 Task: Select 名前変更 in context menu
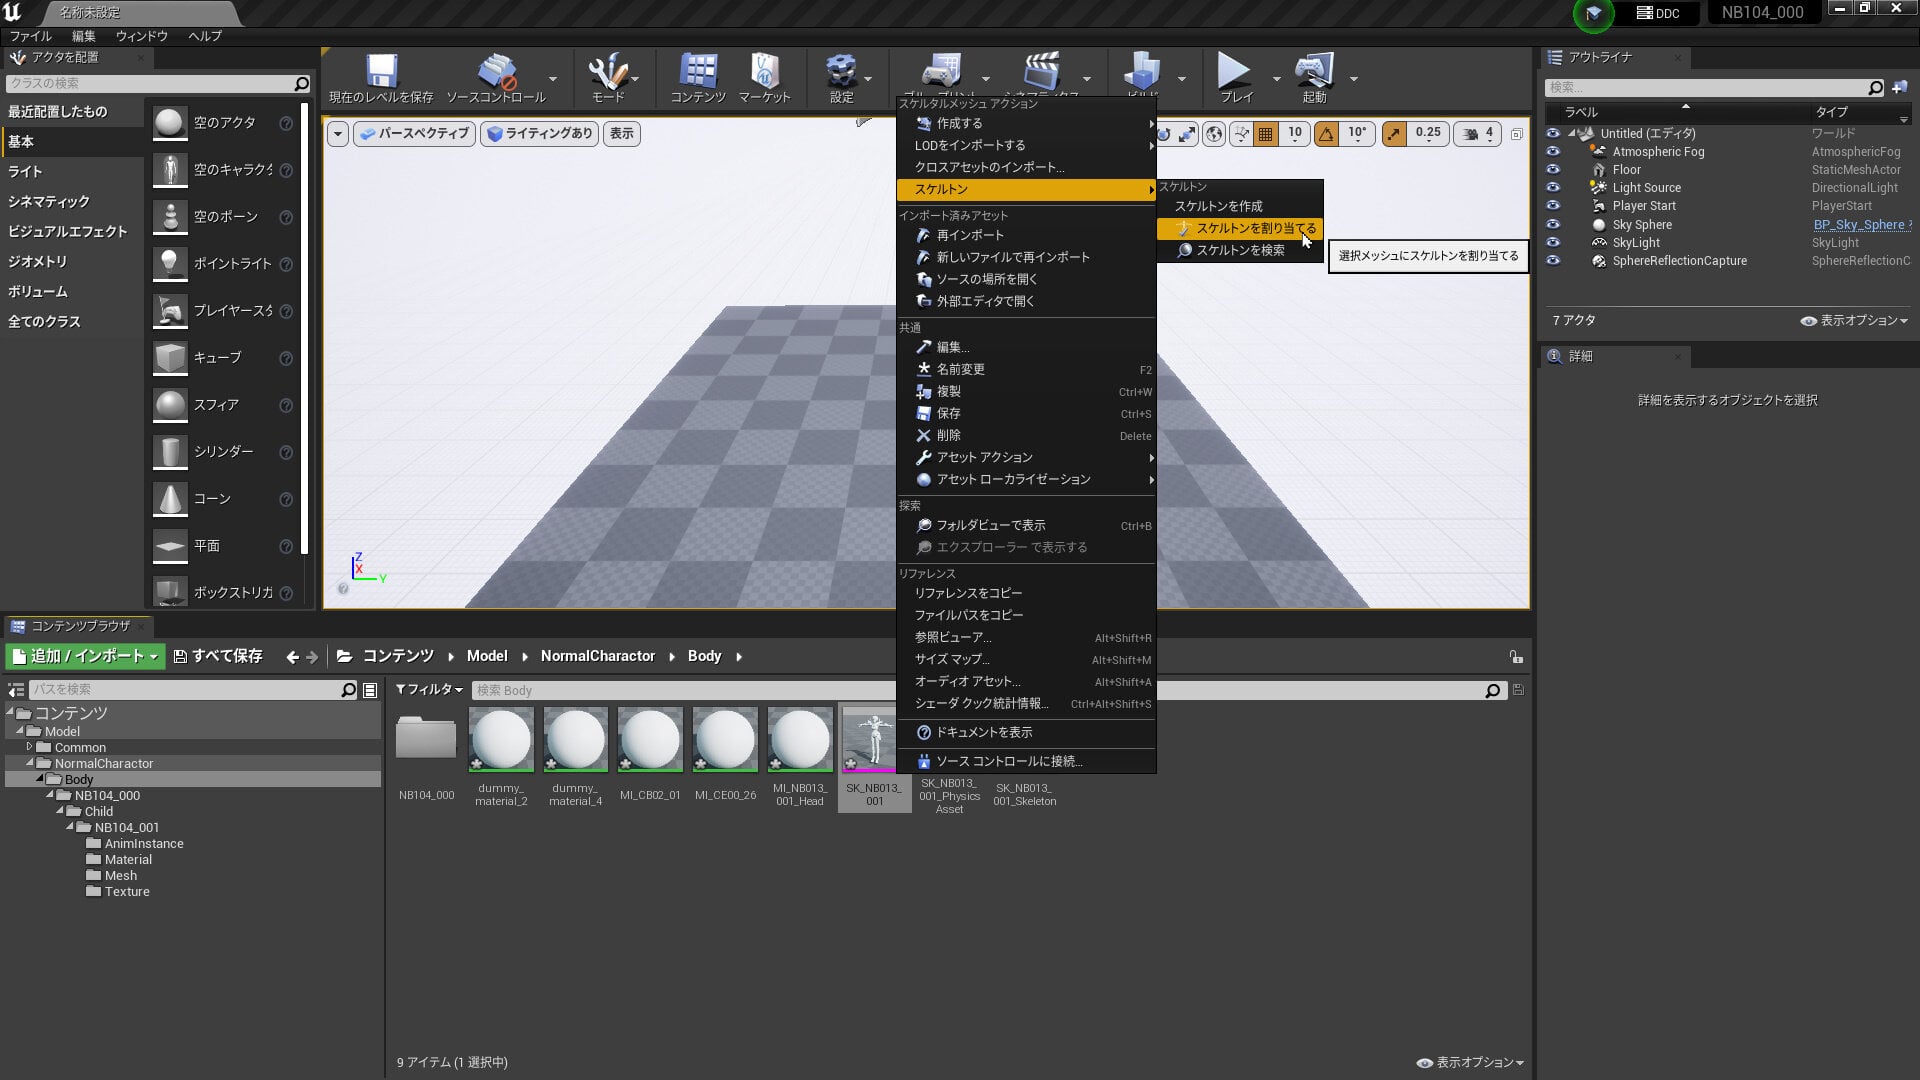pyautogui.click(x=1026, y=370)
